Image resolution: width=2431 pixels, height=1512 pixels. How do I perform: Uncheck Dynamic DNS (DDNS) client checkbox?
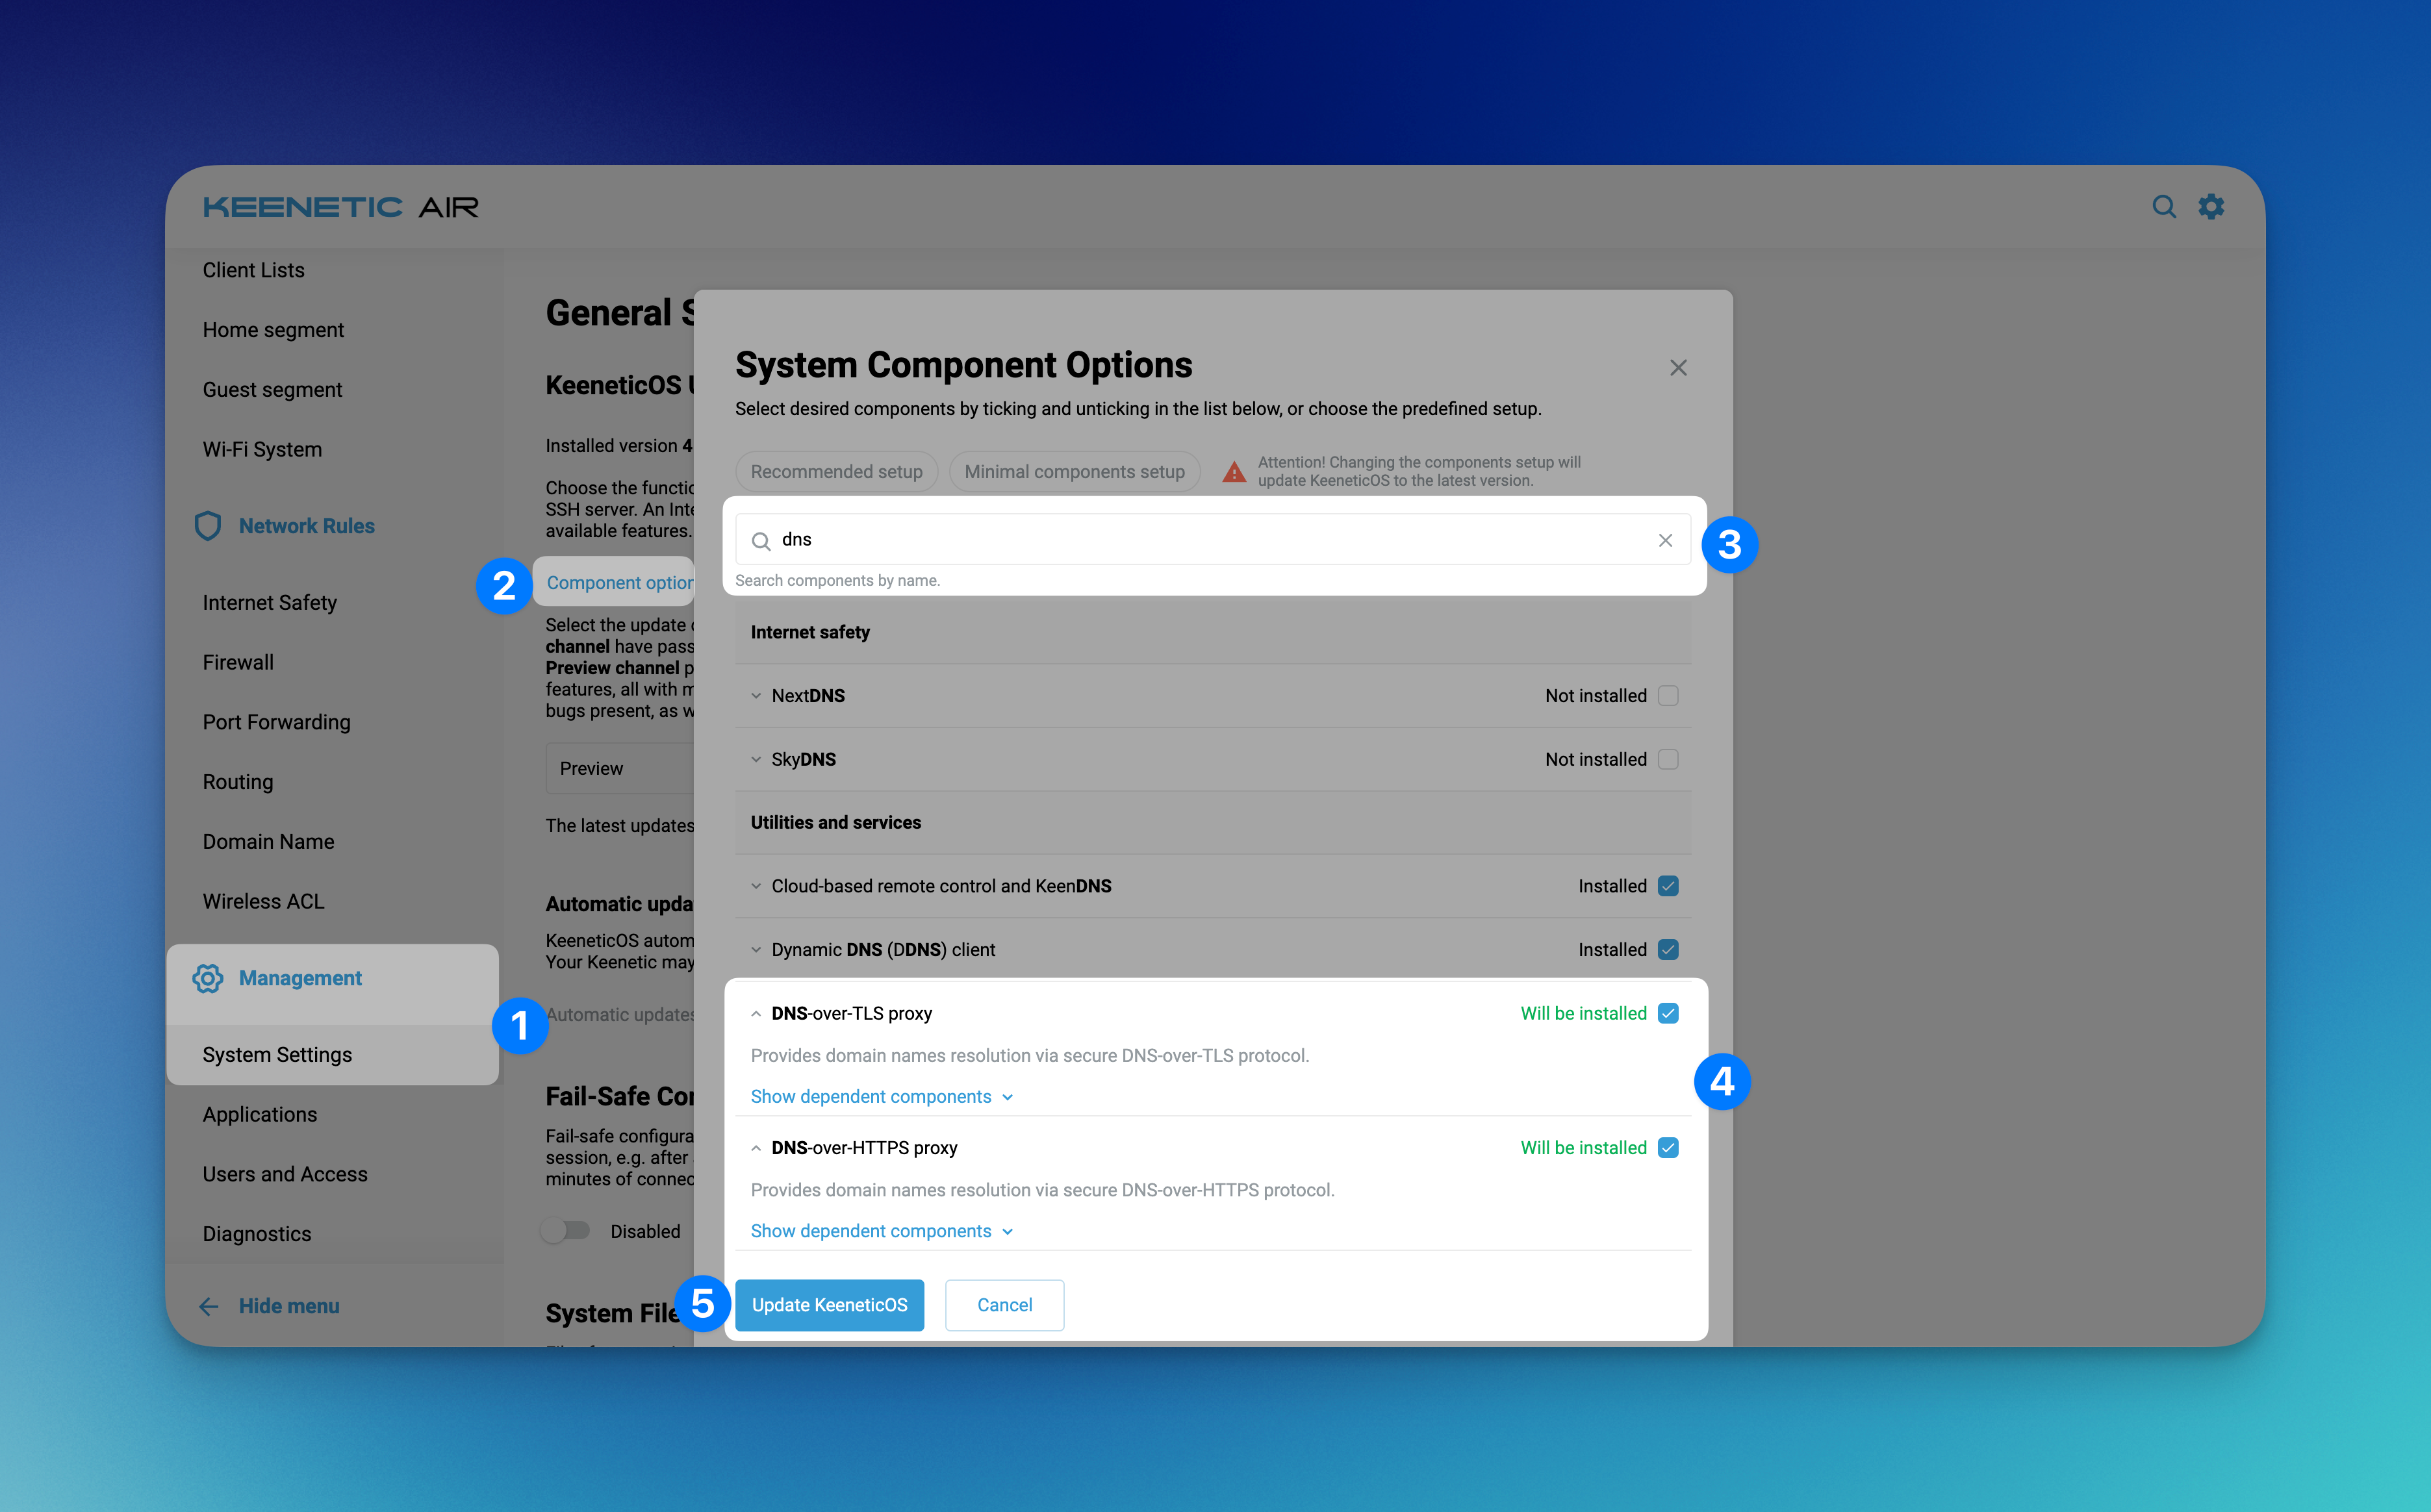tap(1668, 950)
